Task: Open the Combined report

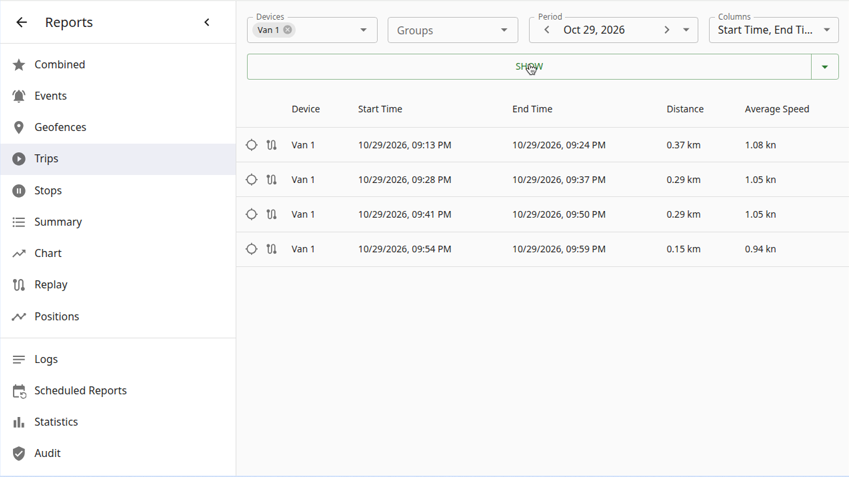Action: tap(118, 64)
